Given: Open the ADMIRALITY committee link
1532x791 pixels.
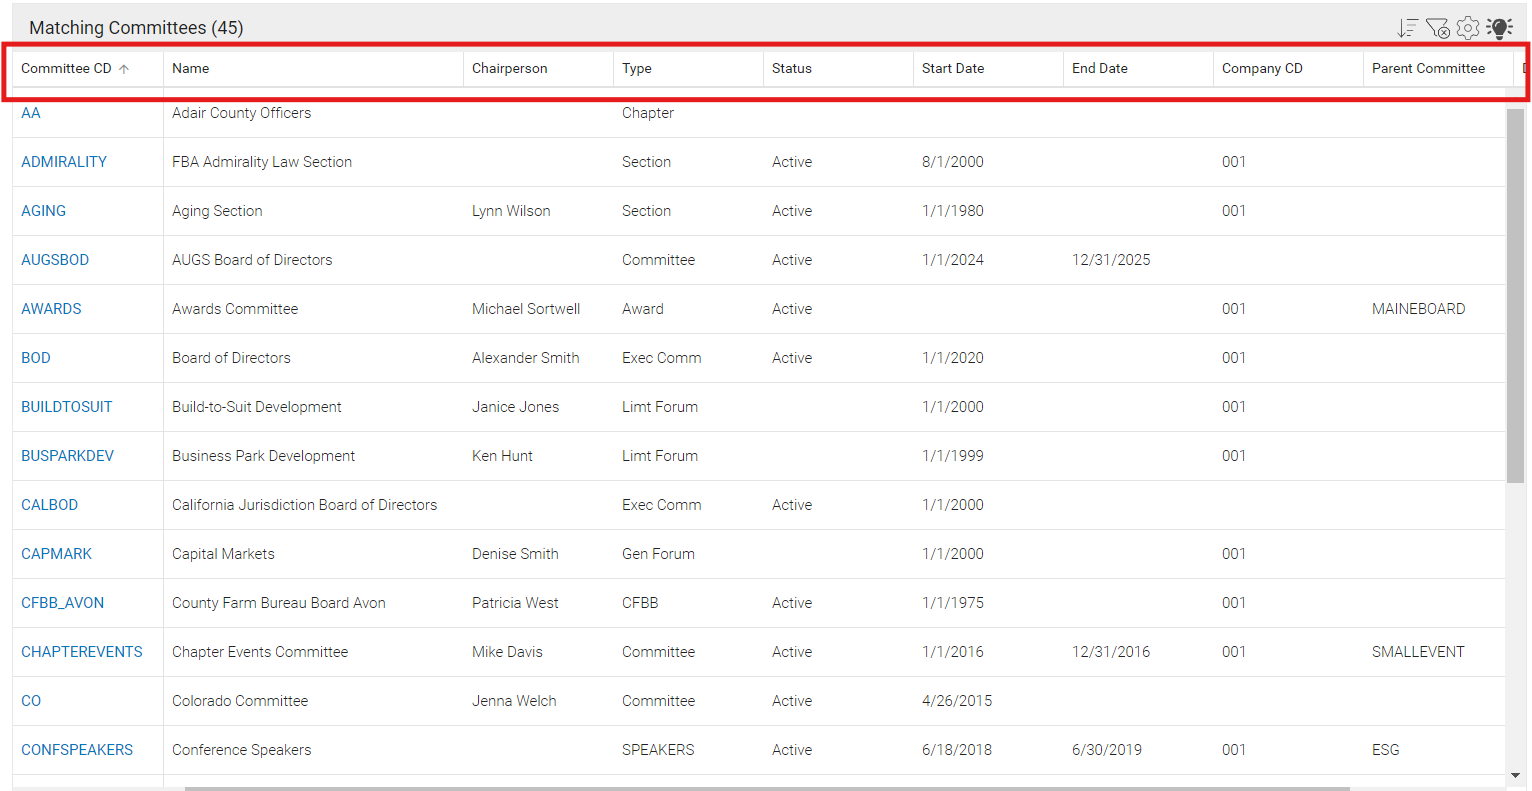Looking at the screenshot, I should point(64,162).
